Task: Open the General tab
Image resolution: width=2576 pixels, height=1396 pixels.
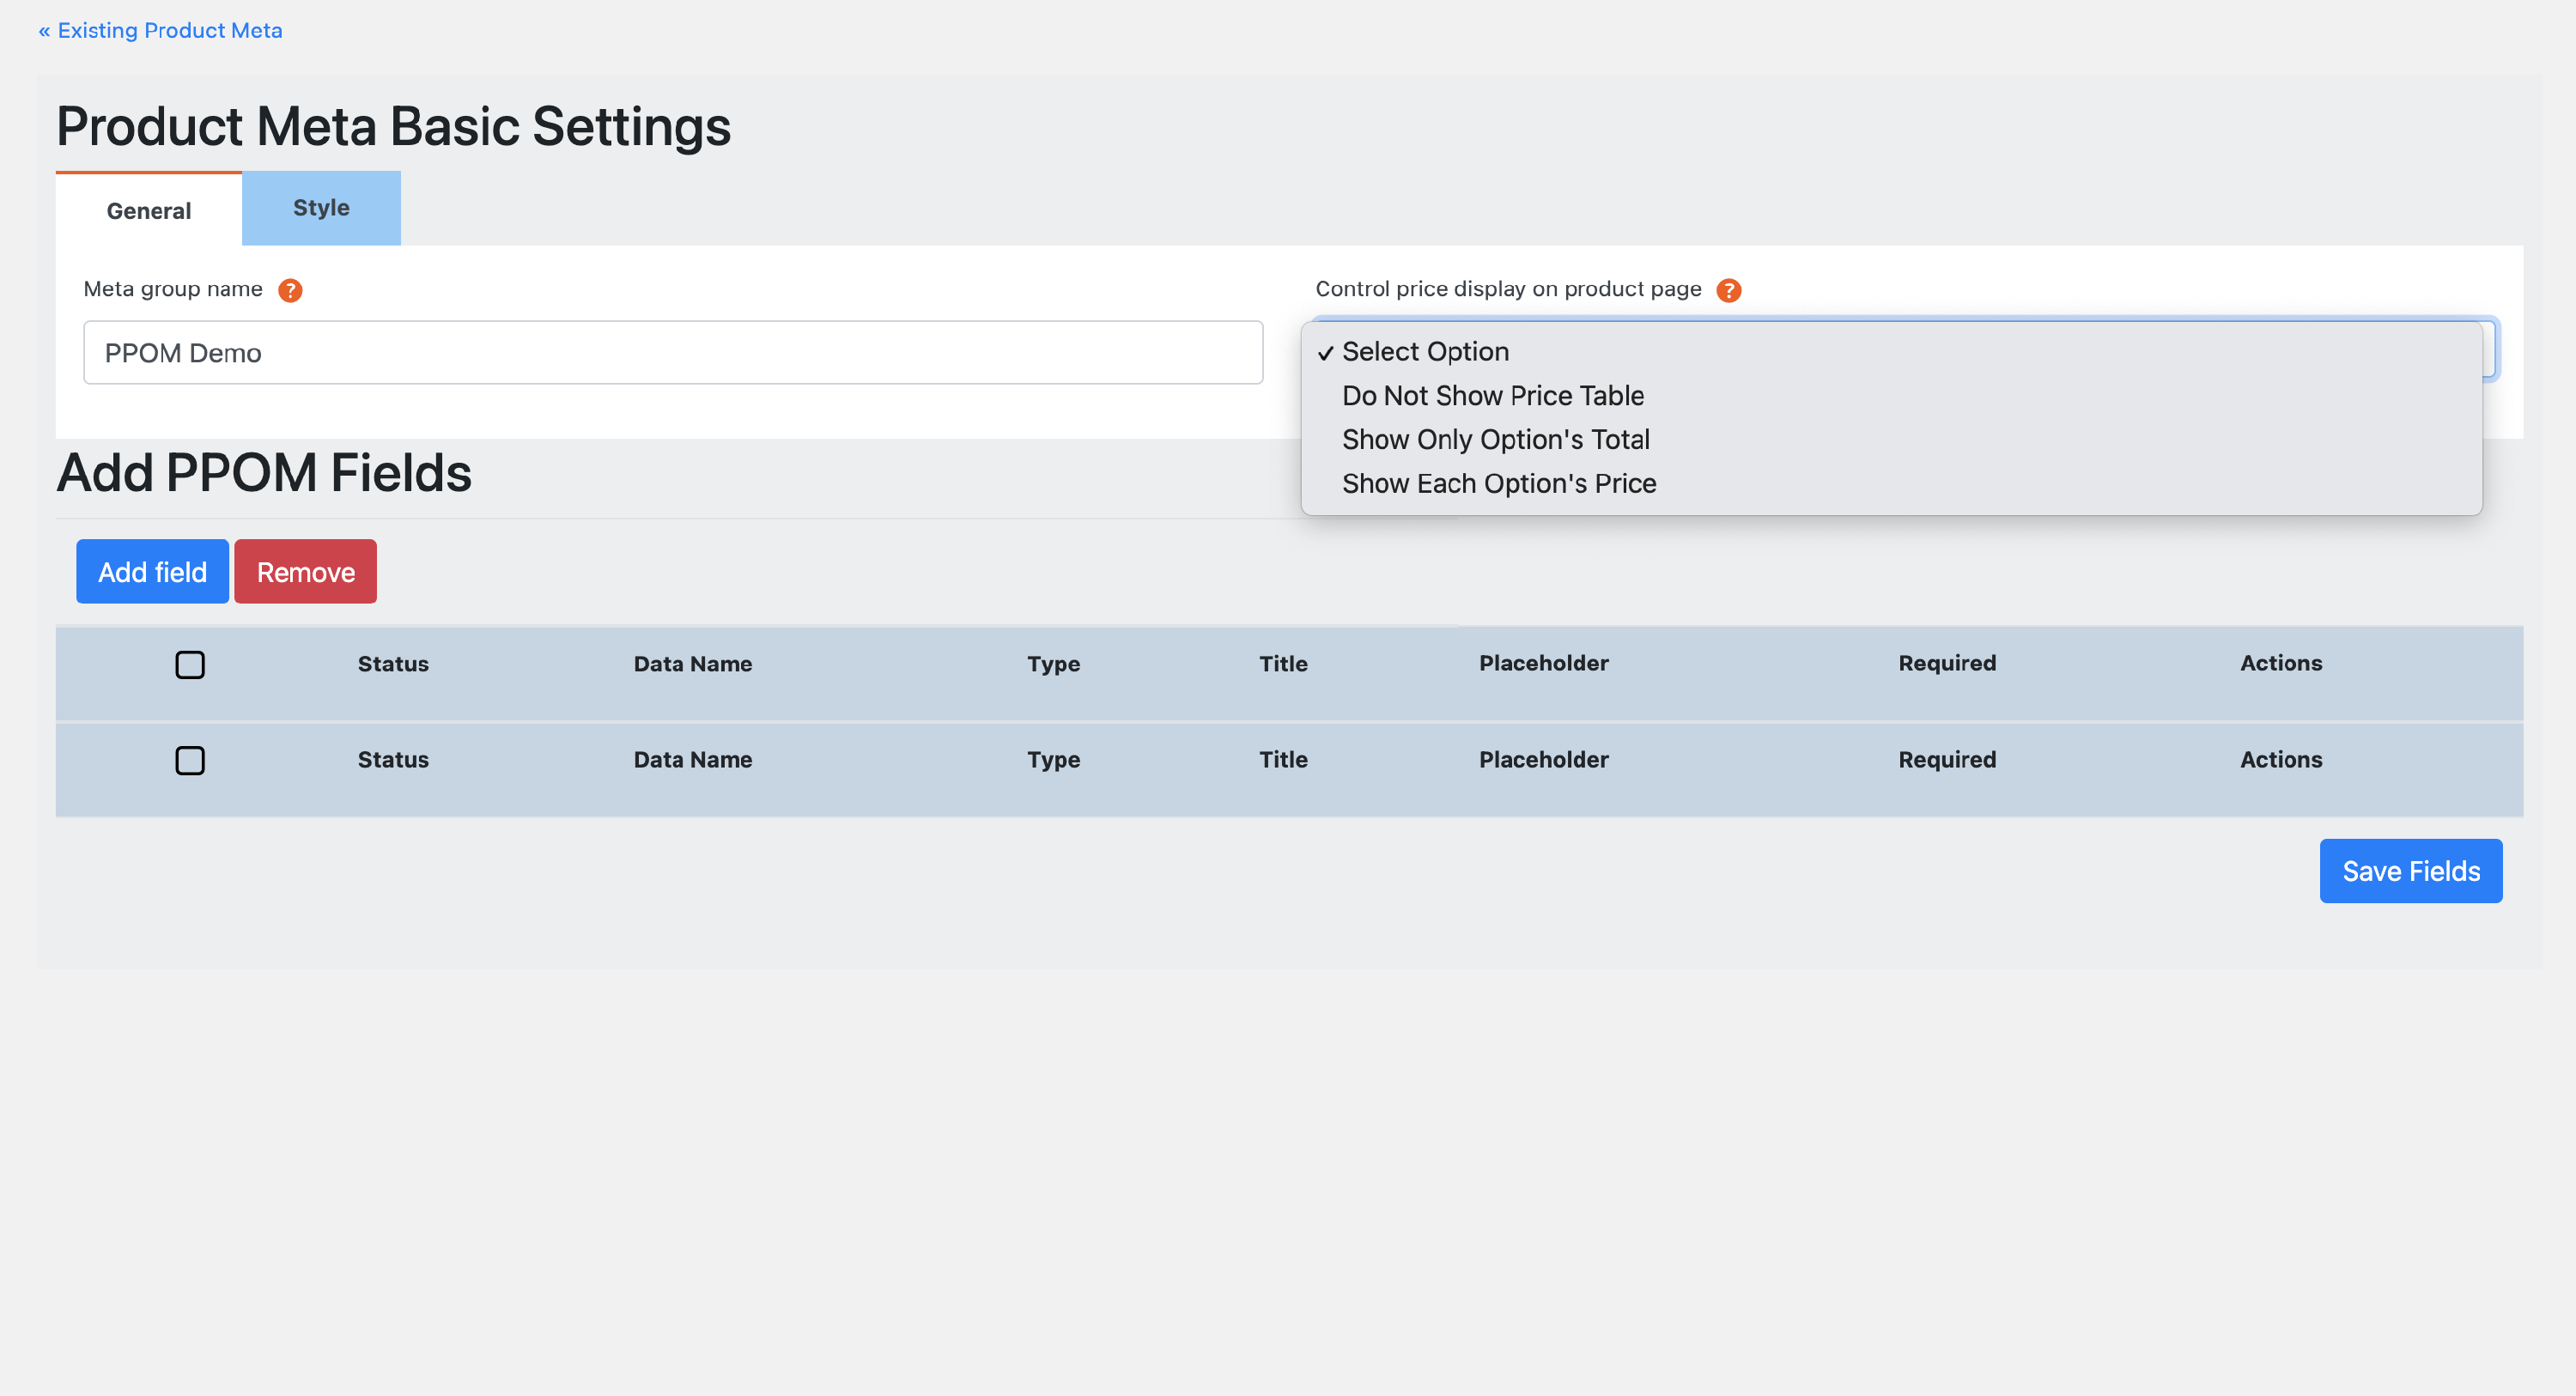Action: coord(149,211)
